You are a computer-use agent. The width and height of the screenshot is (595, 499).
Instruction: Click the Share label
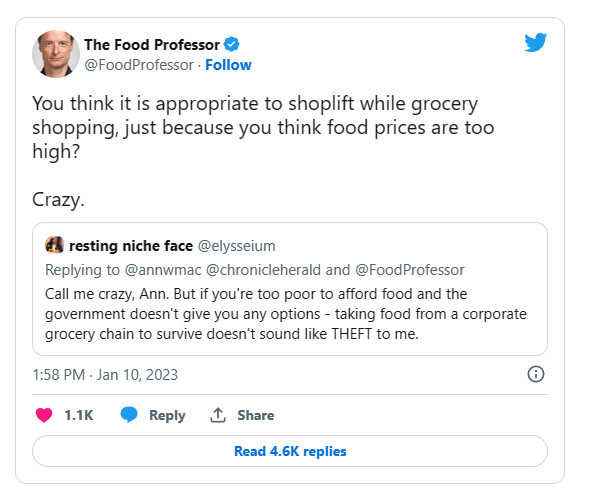pyautogui.click(x=256, y=415)
